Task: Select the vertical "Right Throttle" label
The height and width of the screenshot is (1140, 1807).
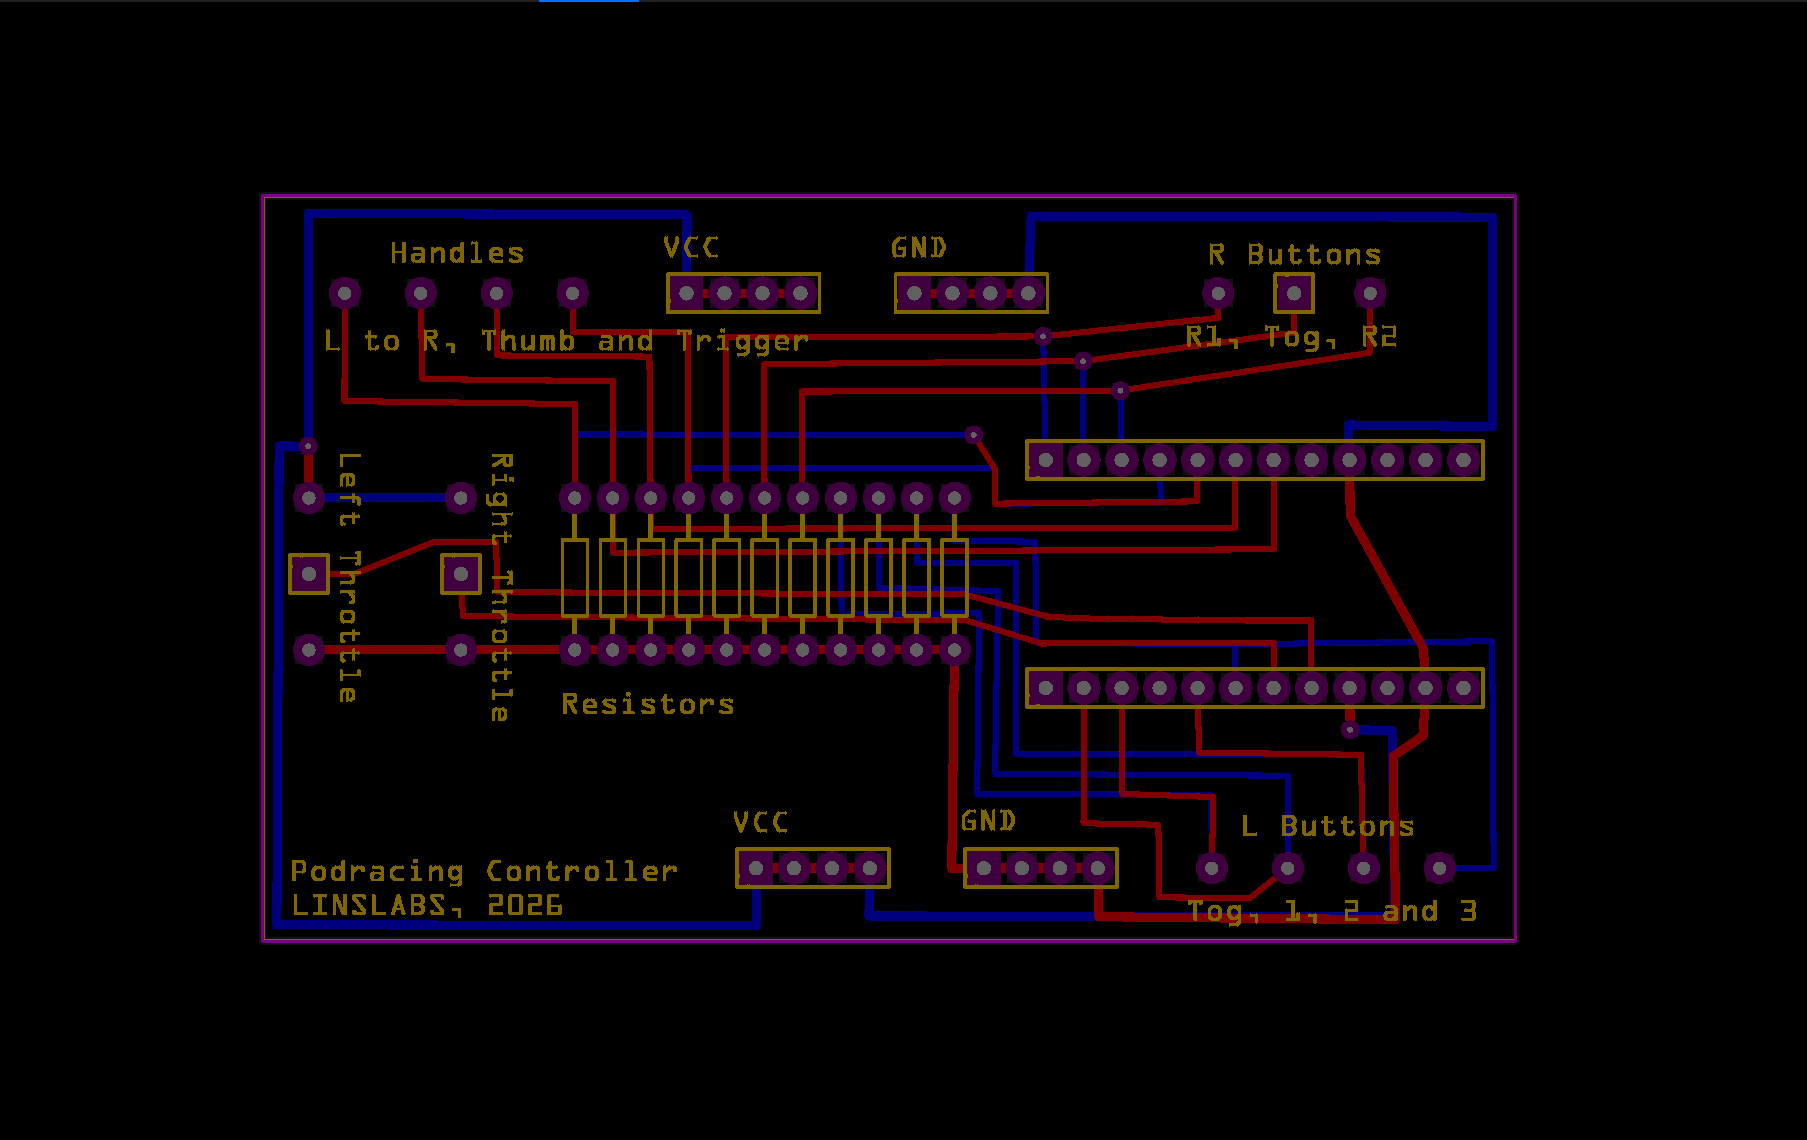Action: click(x=500, y=587)
